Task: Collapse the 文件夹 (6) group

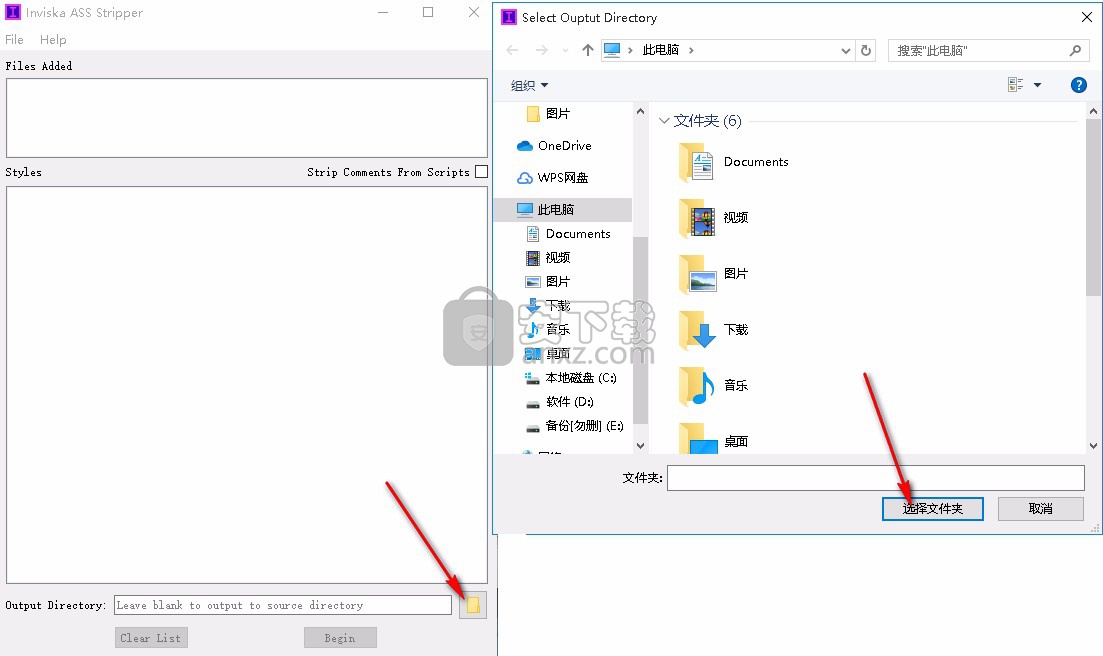Action: 663,121
